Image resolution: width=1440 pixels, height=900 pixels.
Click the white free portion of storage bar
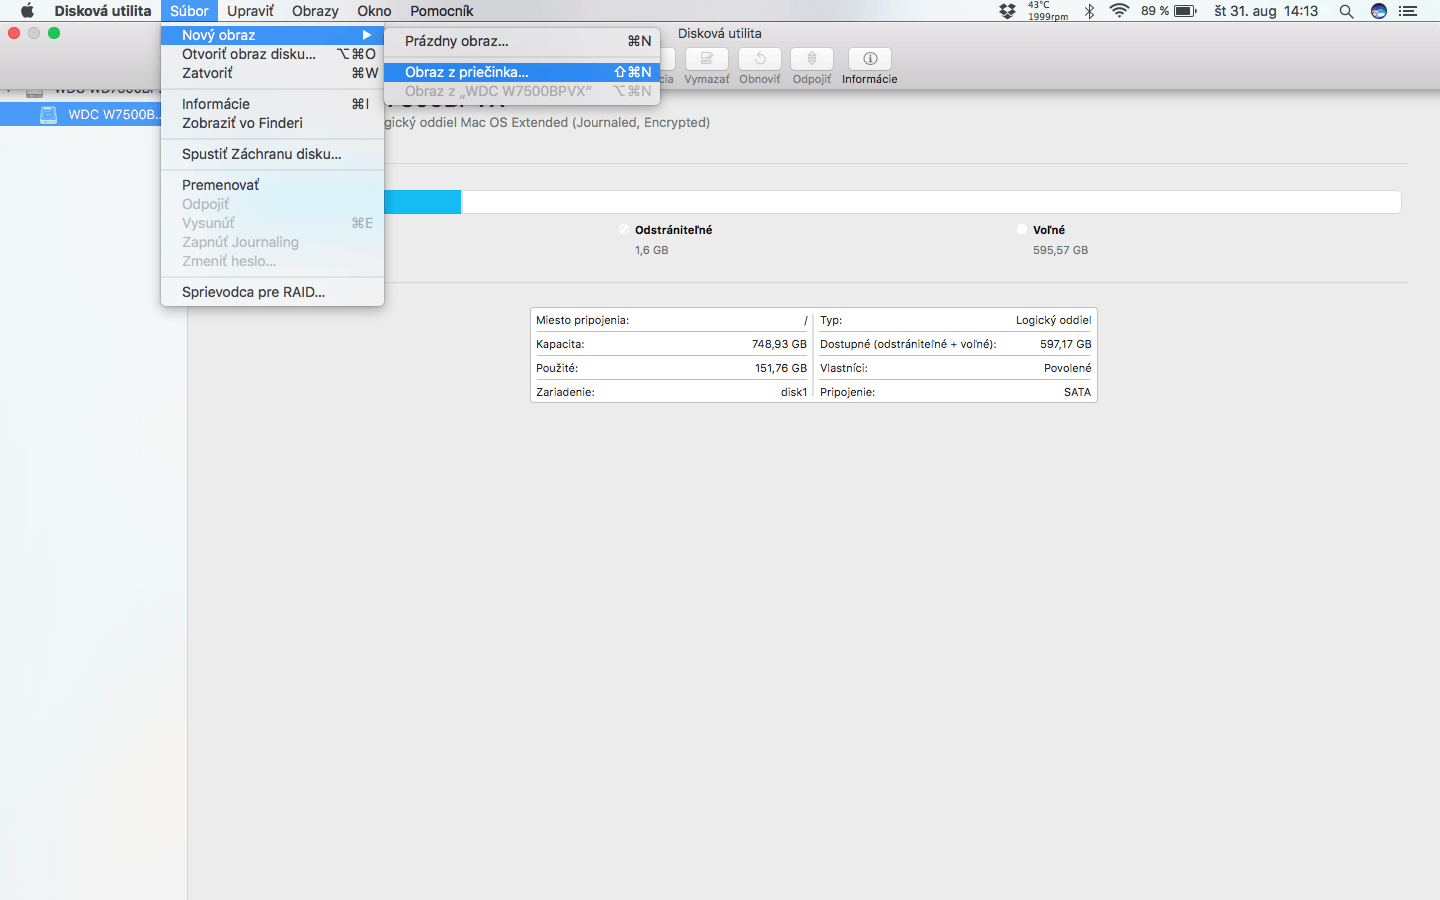(931, 202)
